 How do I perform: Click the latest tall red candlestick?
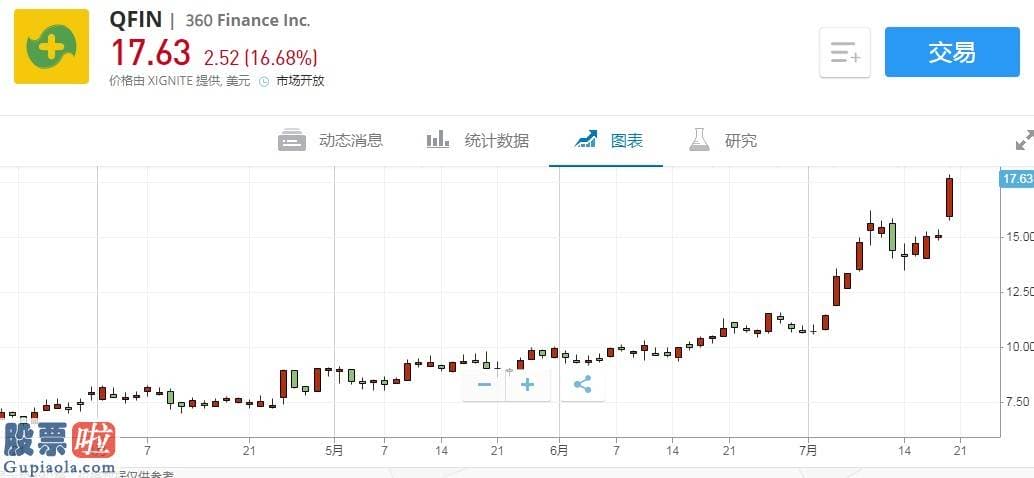(950, 197)
